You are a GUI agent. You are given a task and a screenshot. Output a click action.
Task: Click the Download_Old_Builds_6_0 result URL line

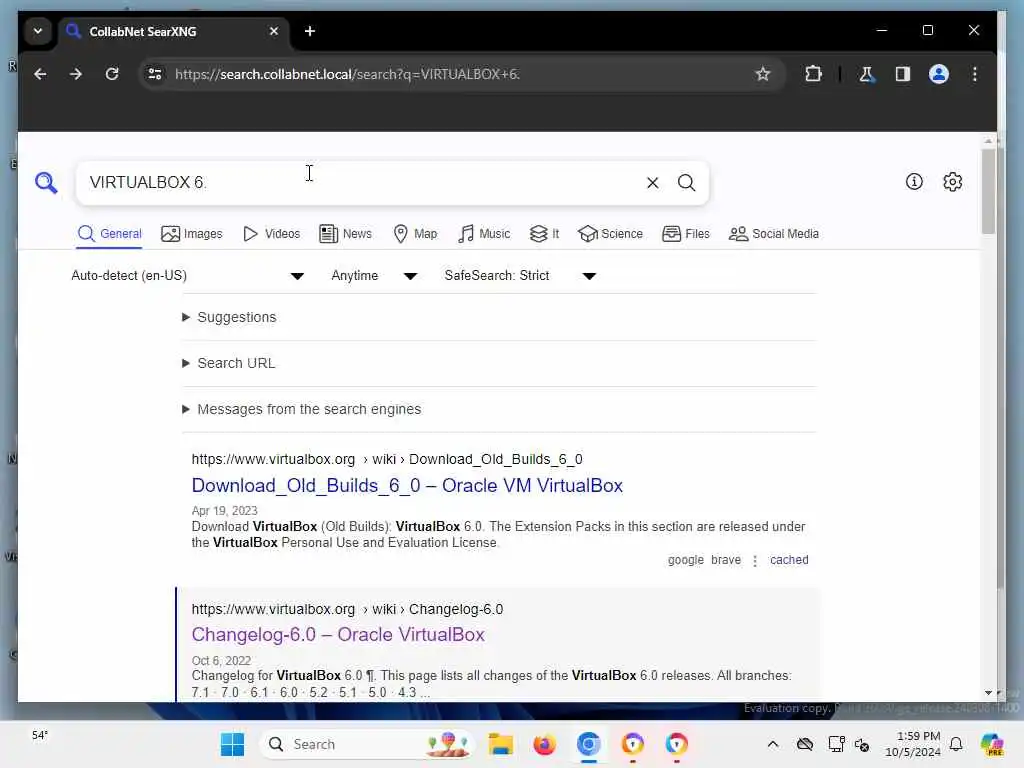387,460
